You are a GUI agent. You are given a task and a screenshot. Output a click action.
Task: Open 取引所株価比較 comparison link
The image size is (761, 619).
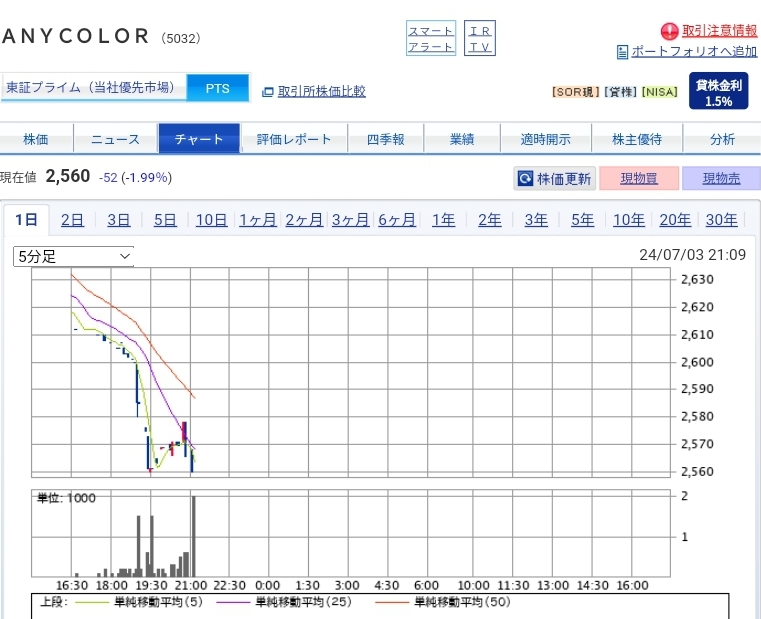tap(321, 91)
